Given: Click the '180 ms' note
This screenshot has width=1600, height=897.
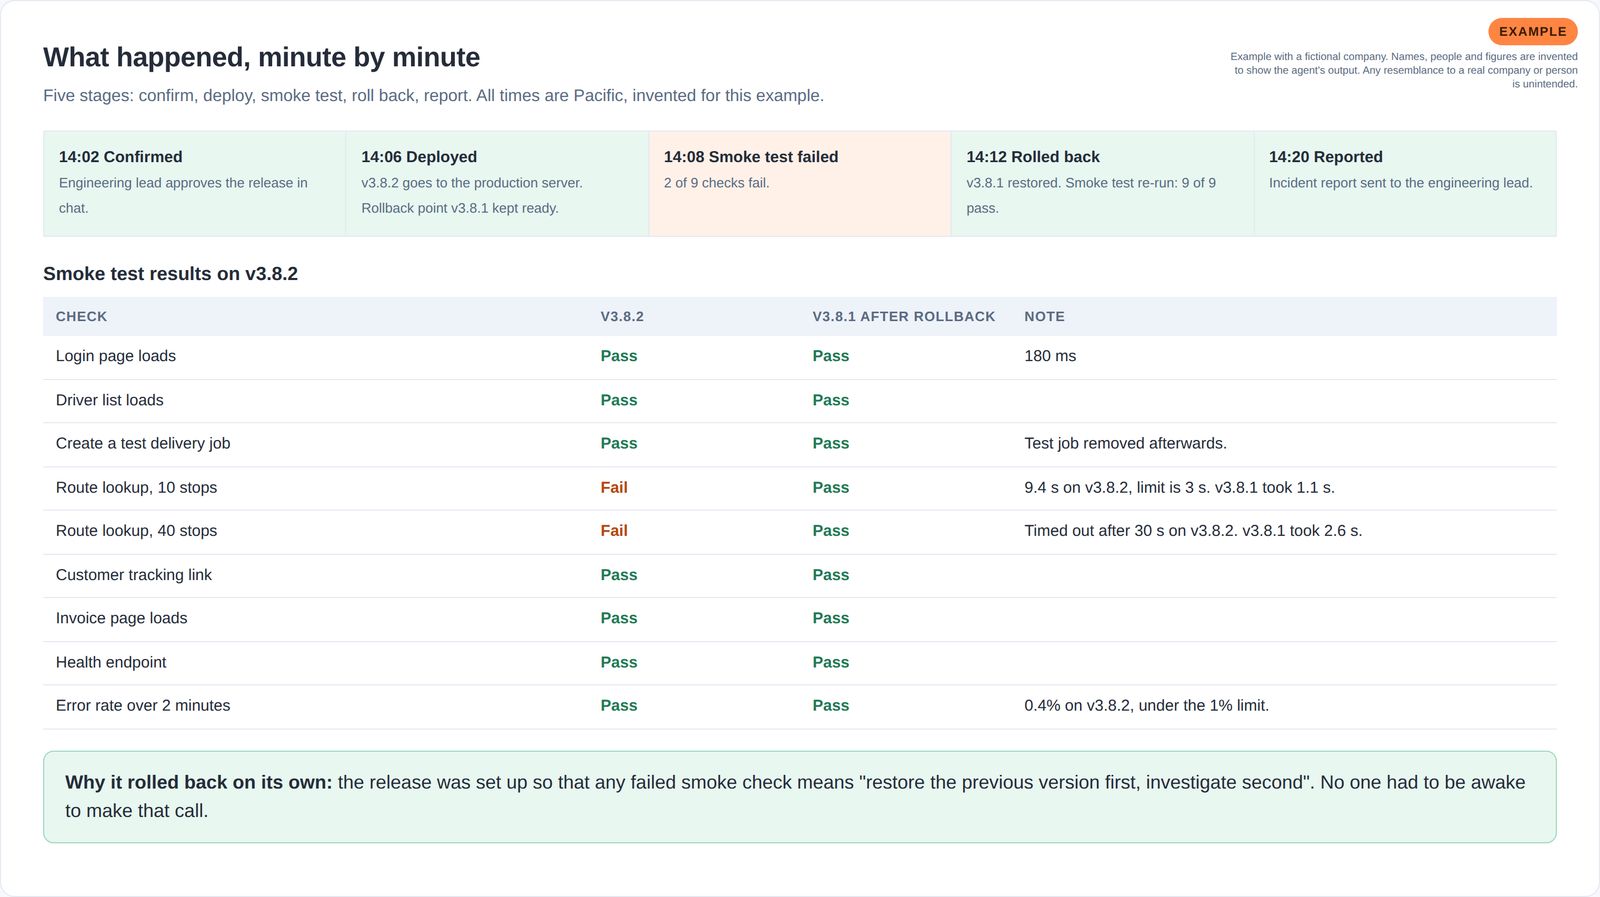Looking at the screenshot, I should coord(1050,356).
